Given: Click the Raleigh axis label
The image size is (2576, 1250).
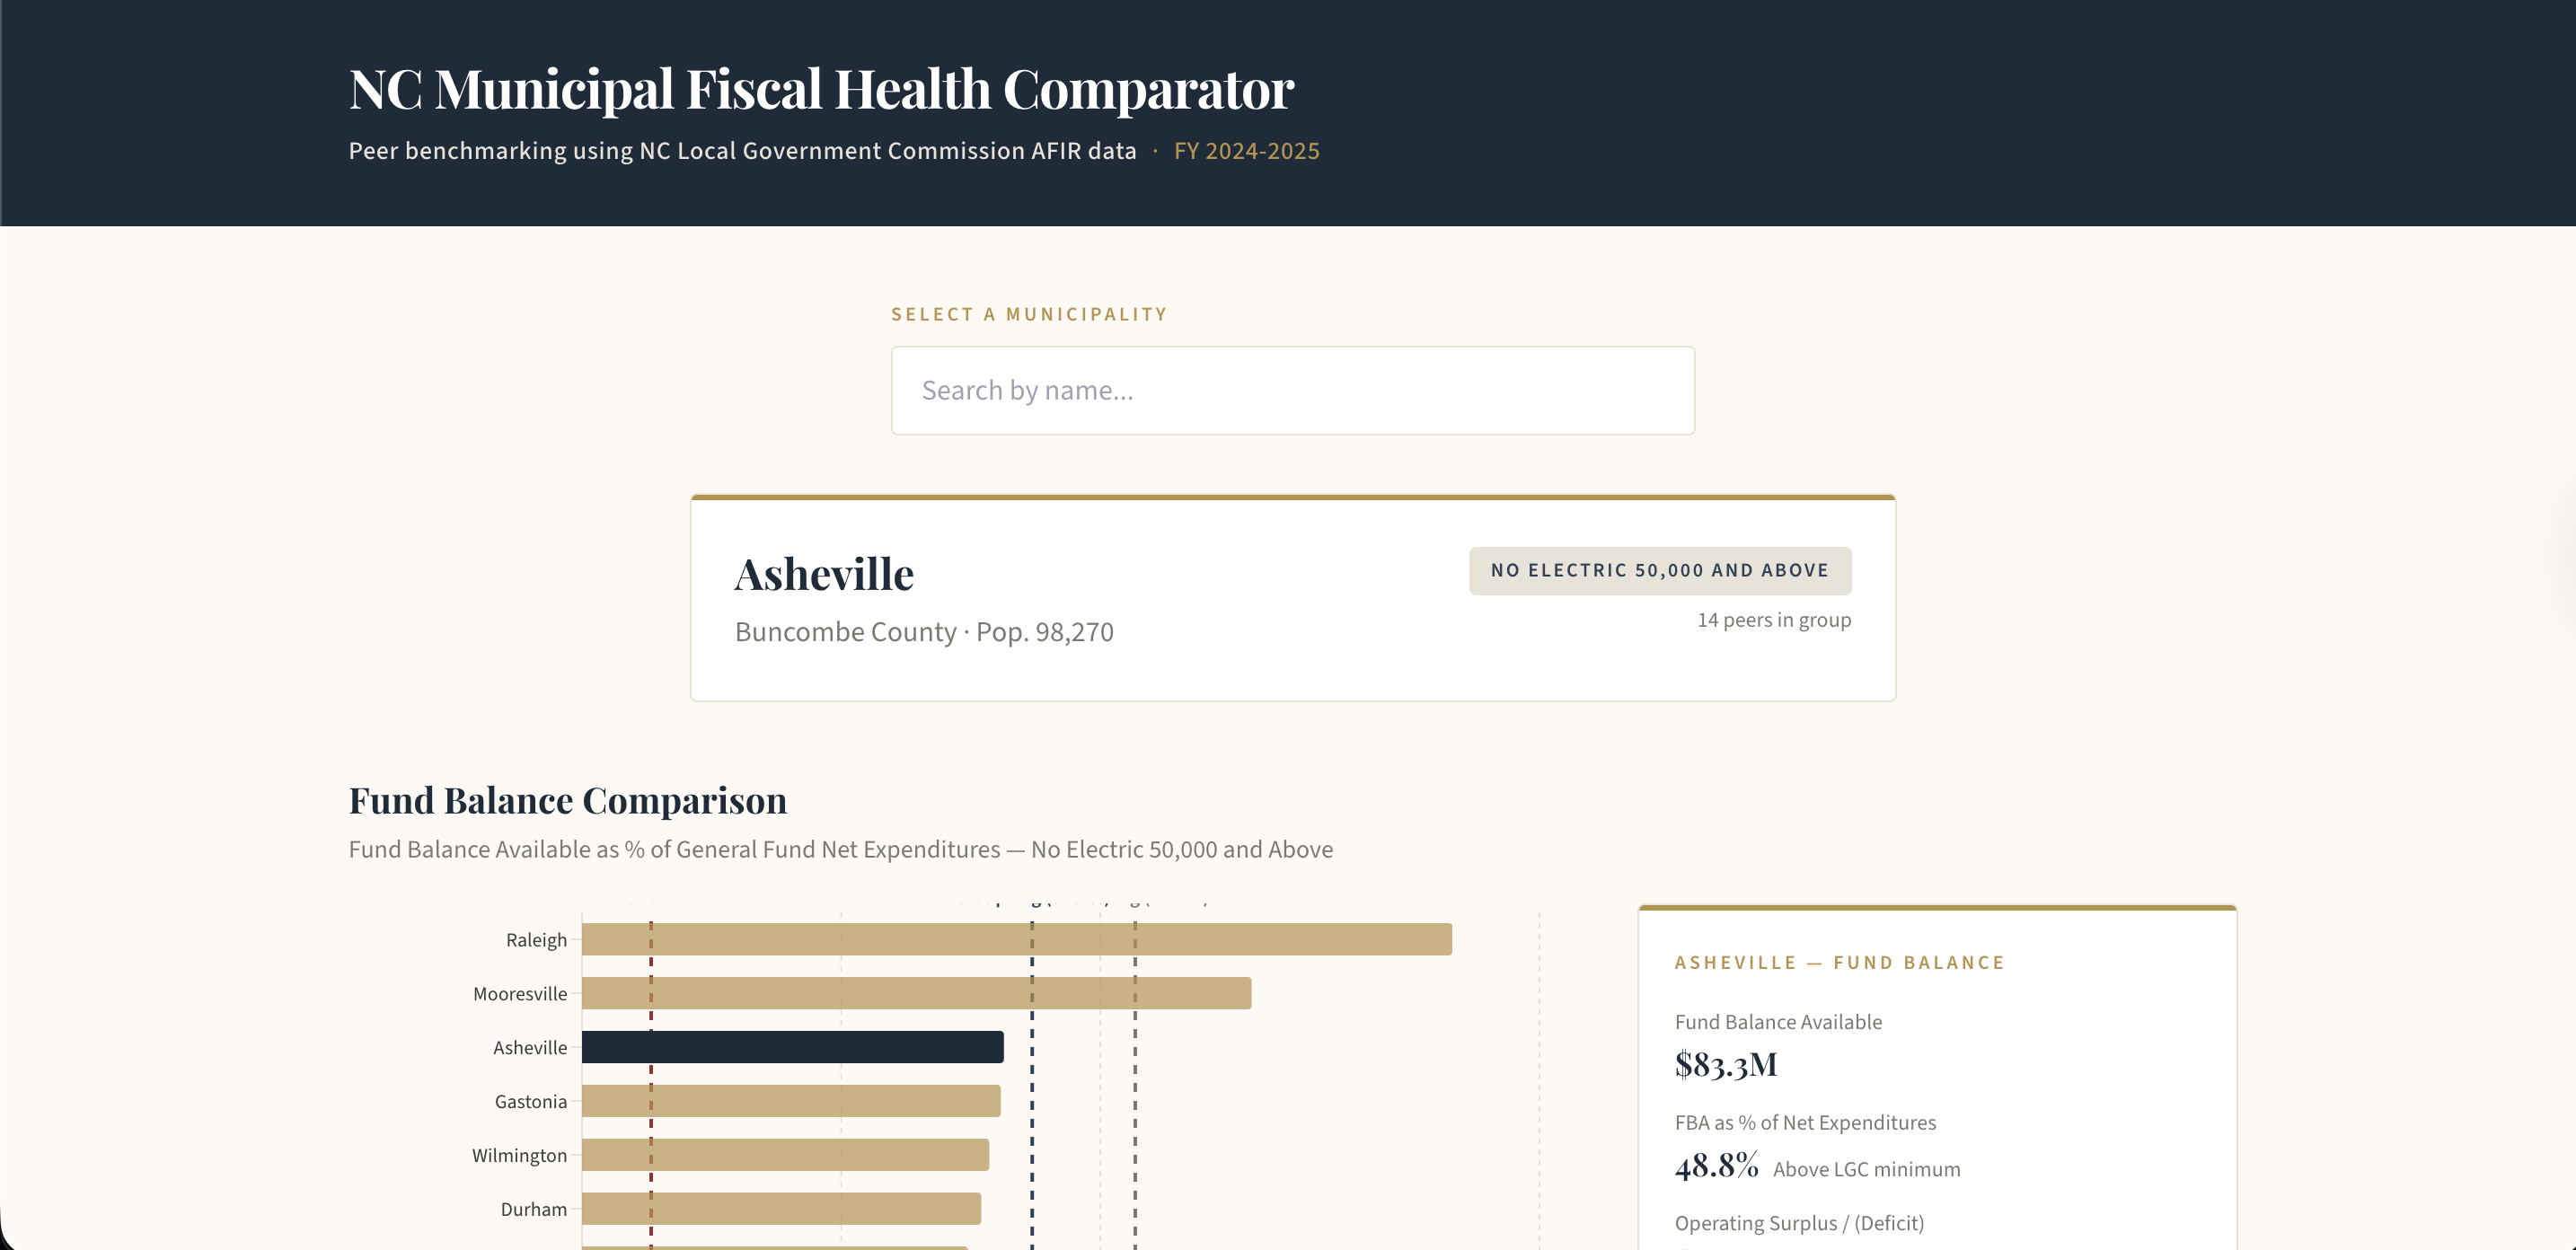Looking at the screenshot, I should 536,940.
